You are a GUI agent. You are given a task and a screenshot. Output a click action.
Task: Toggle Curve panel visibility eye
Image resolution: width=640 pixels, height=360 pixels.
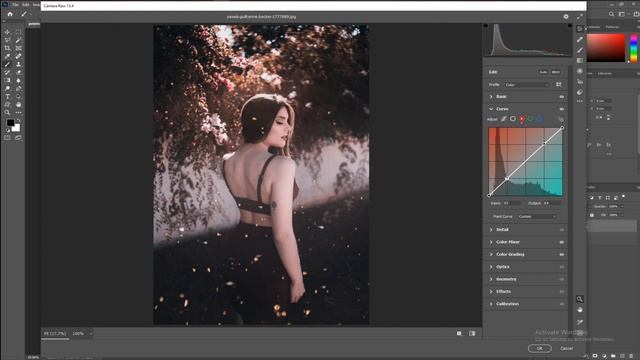click(x=562, y=109)
